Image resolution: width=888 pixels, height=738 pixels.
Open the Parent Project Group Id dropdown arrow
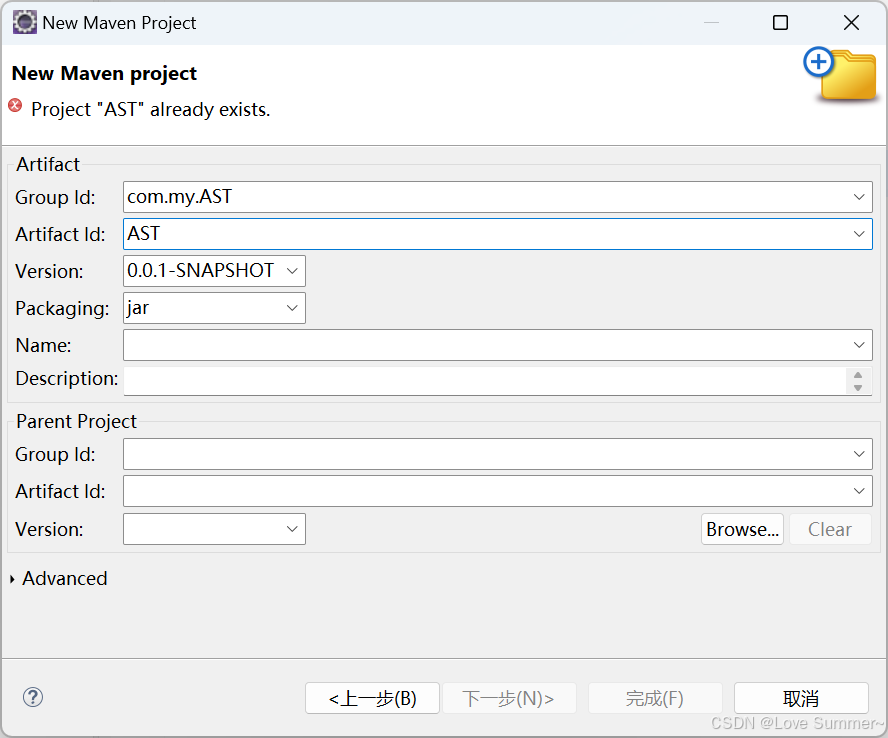(x=859, y=454)
